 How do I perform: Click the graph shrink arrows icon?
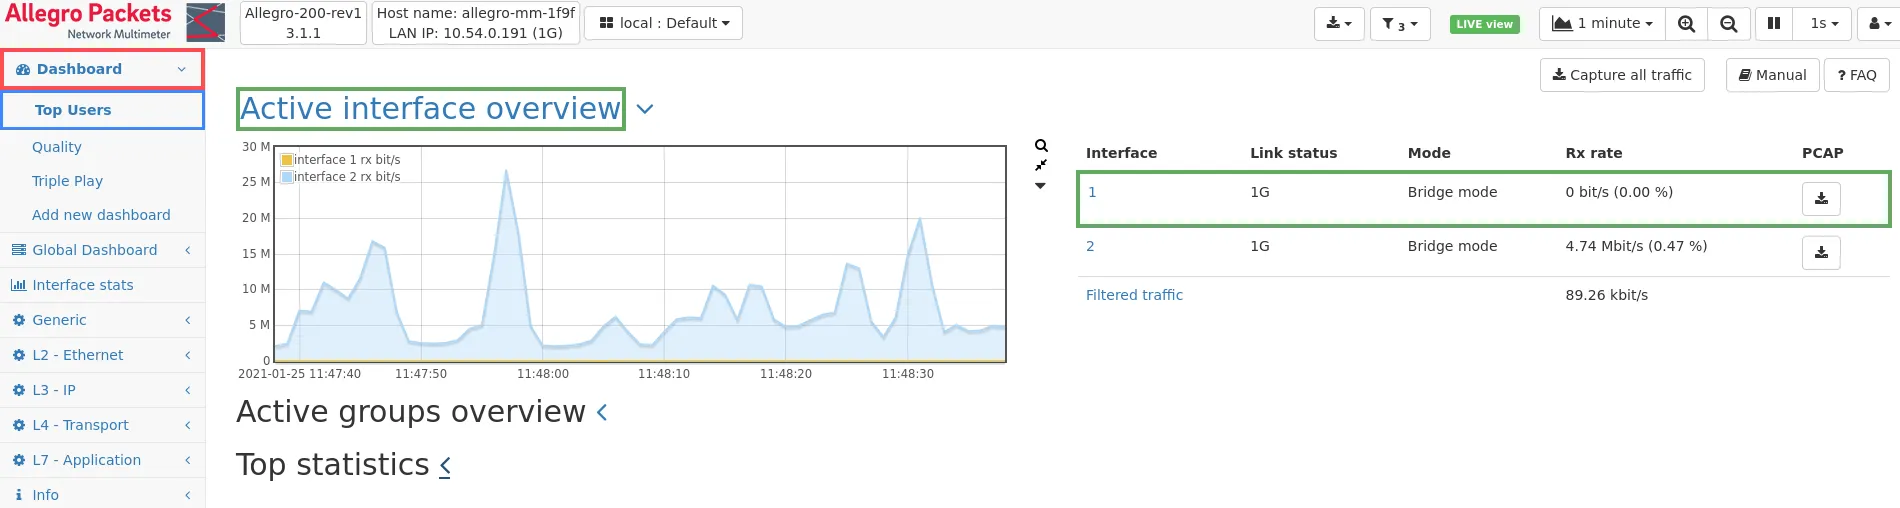coord(1041,165)
